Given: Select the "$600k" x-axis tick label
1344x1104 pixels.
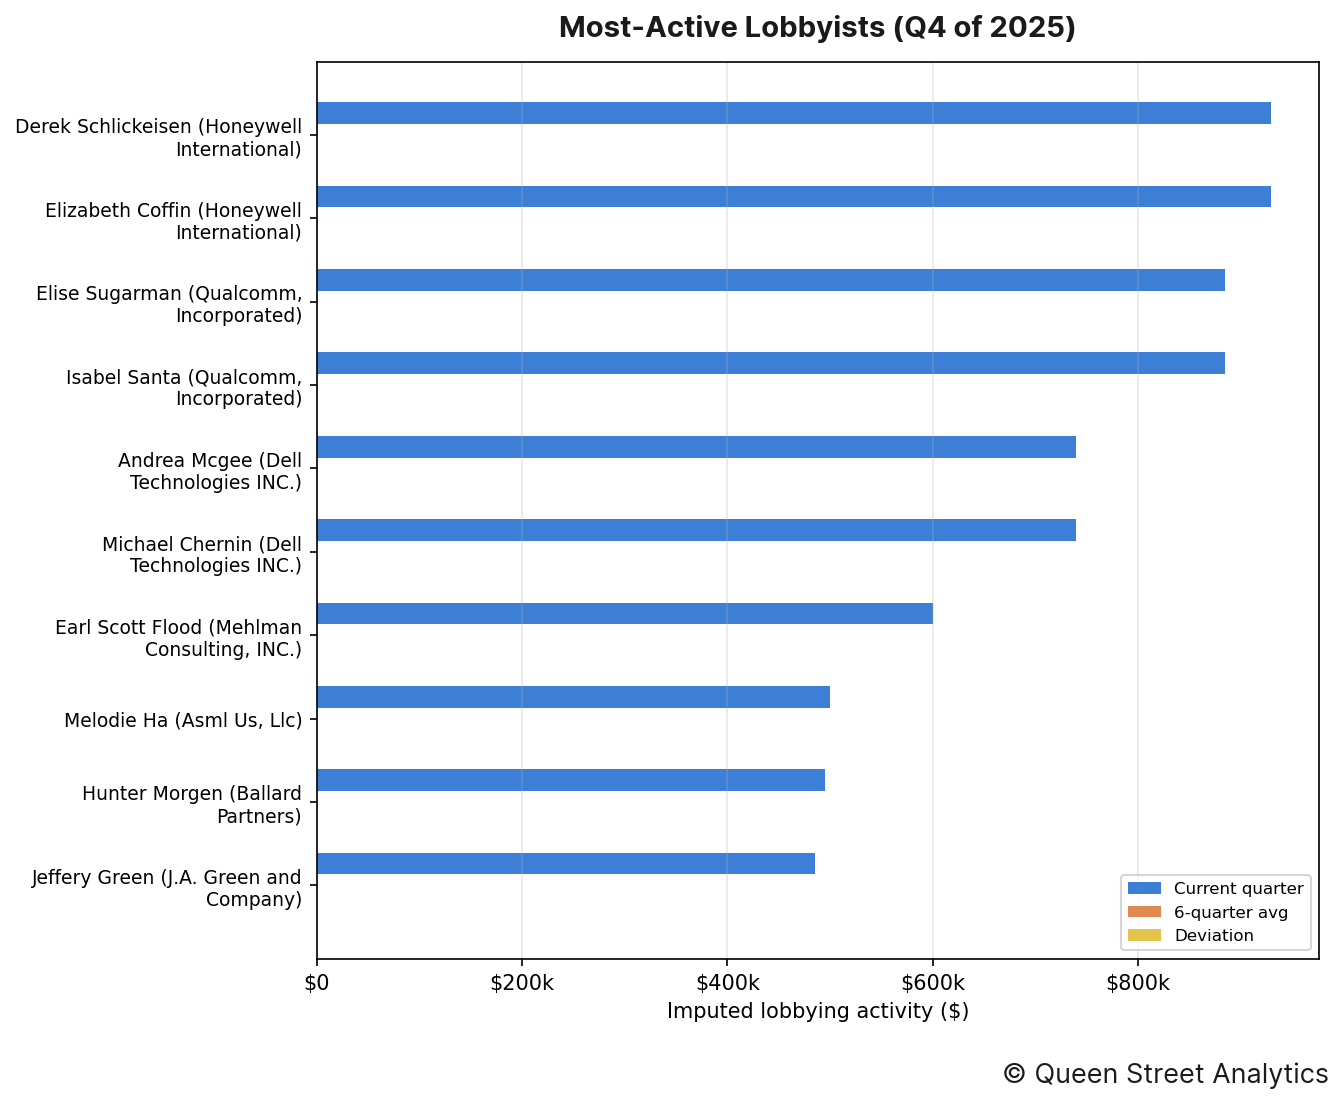Looking at the screenshot, I should 933,983.
